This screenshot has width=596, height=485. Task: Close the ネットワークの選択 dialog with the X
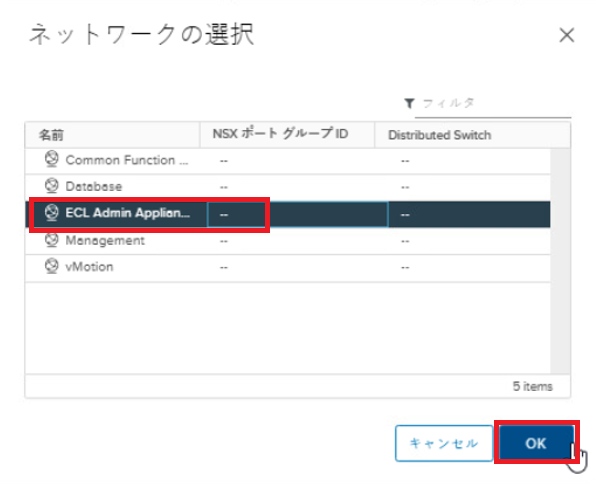click(x=567, y=36)
